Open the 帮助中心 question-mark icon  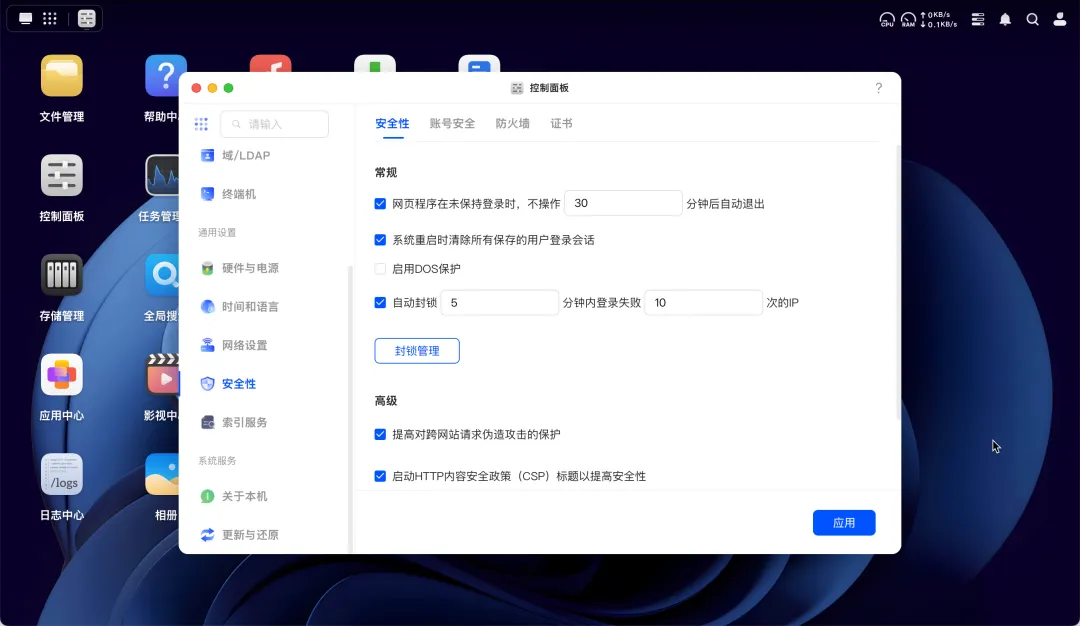163,76
